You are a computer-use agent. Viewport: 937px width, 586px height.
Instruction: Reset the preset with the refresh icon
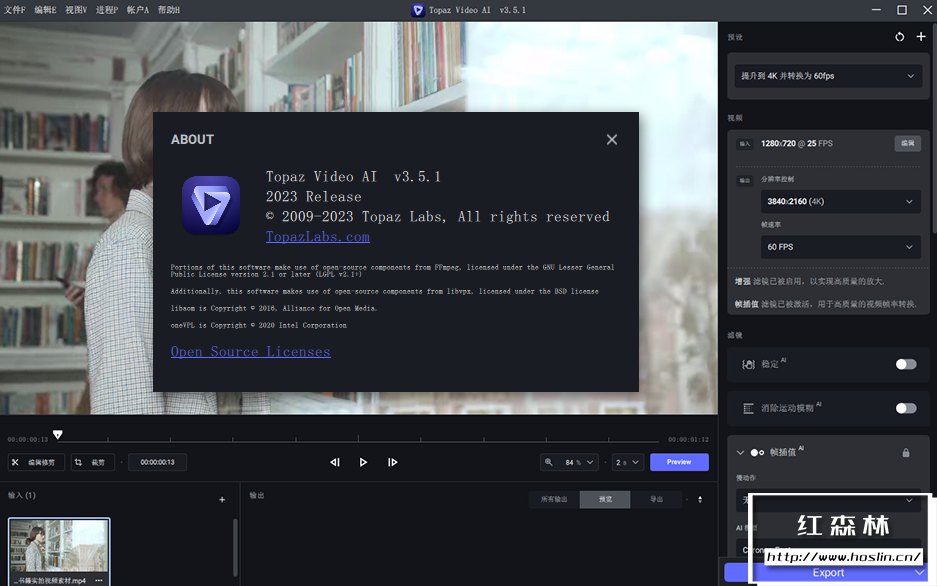click(899, 37)
